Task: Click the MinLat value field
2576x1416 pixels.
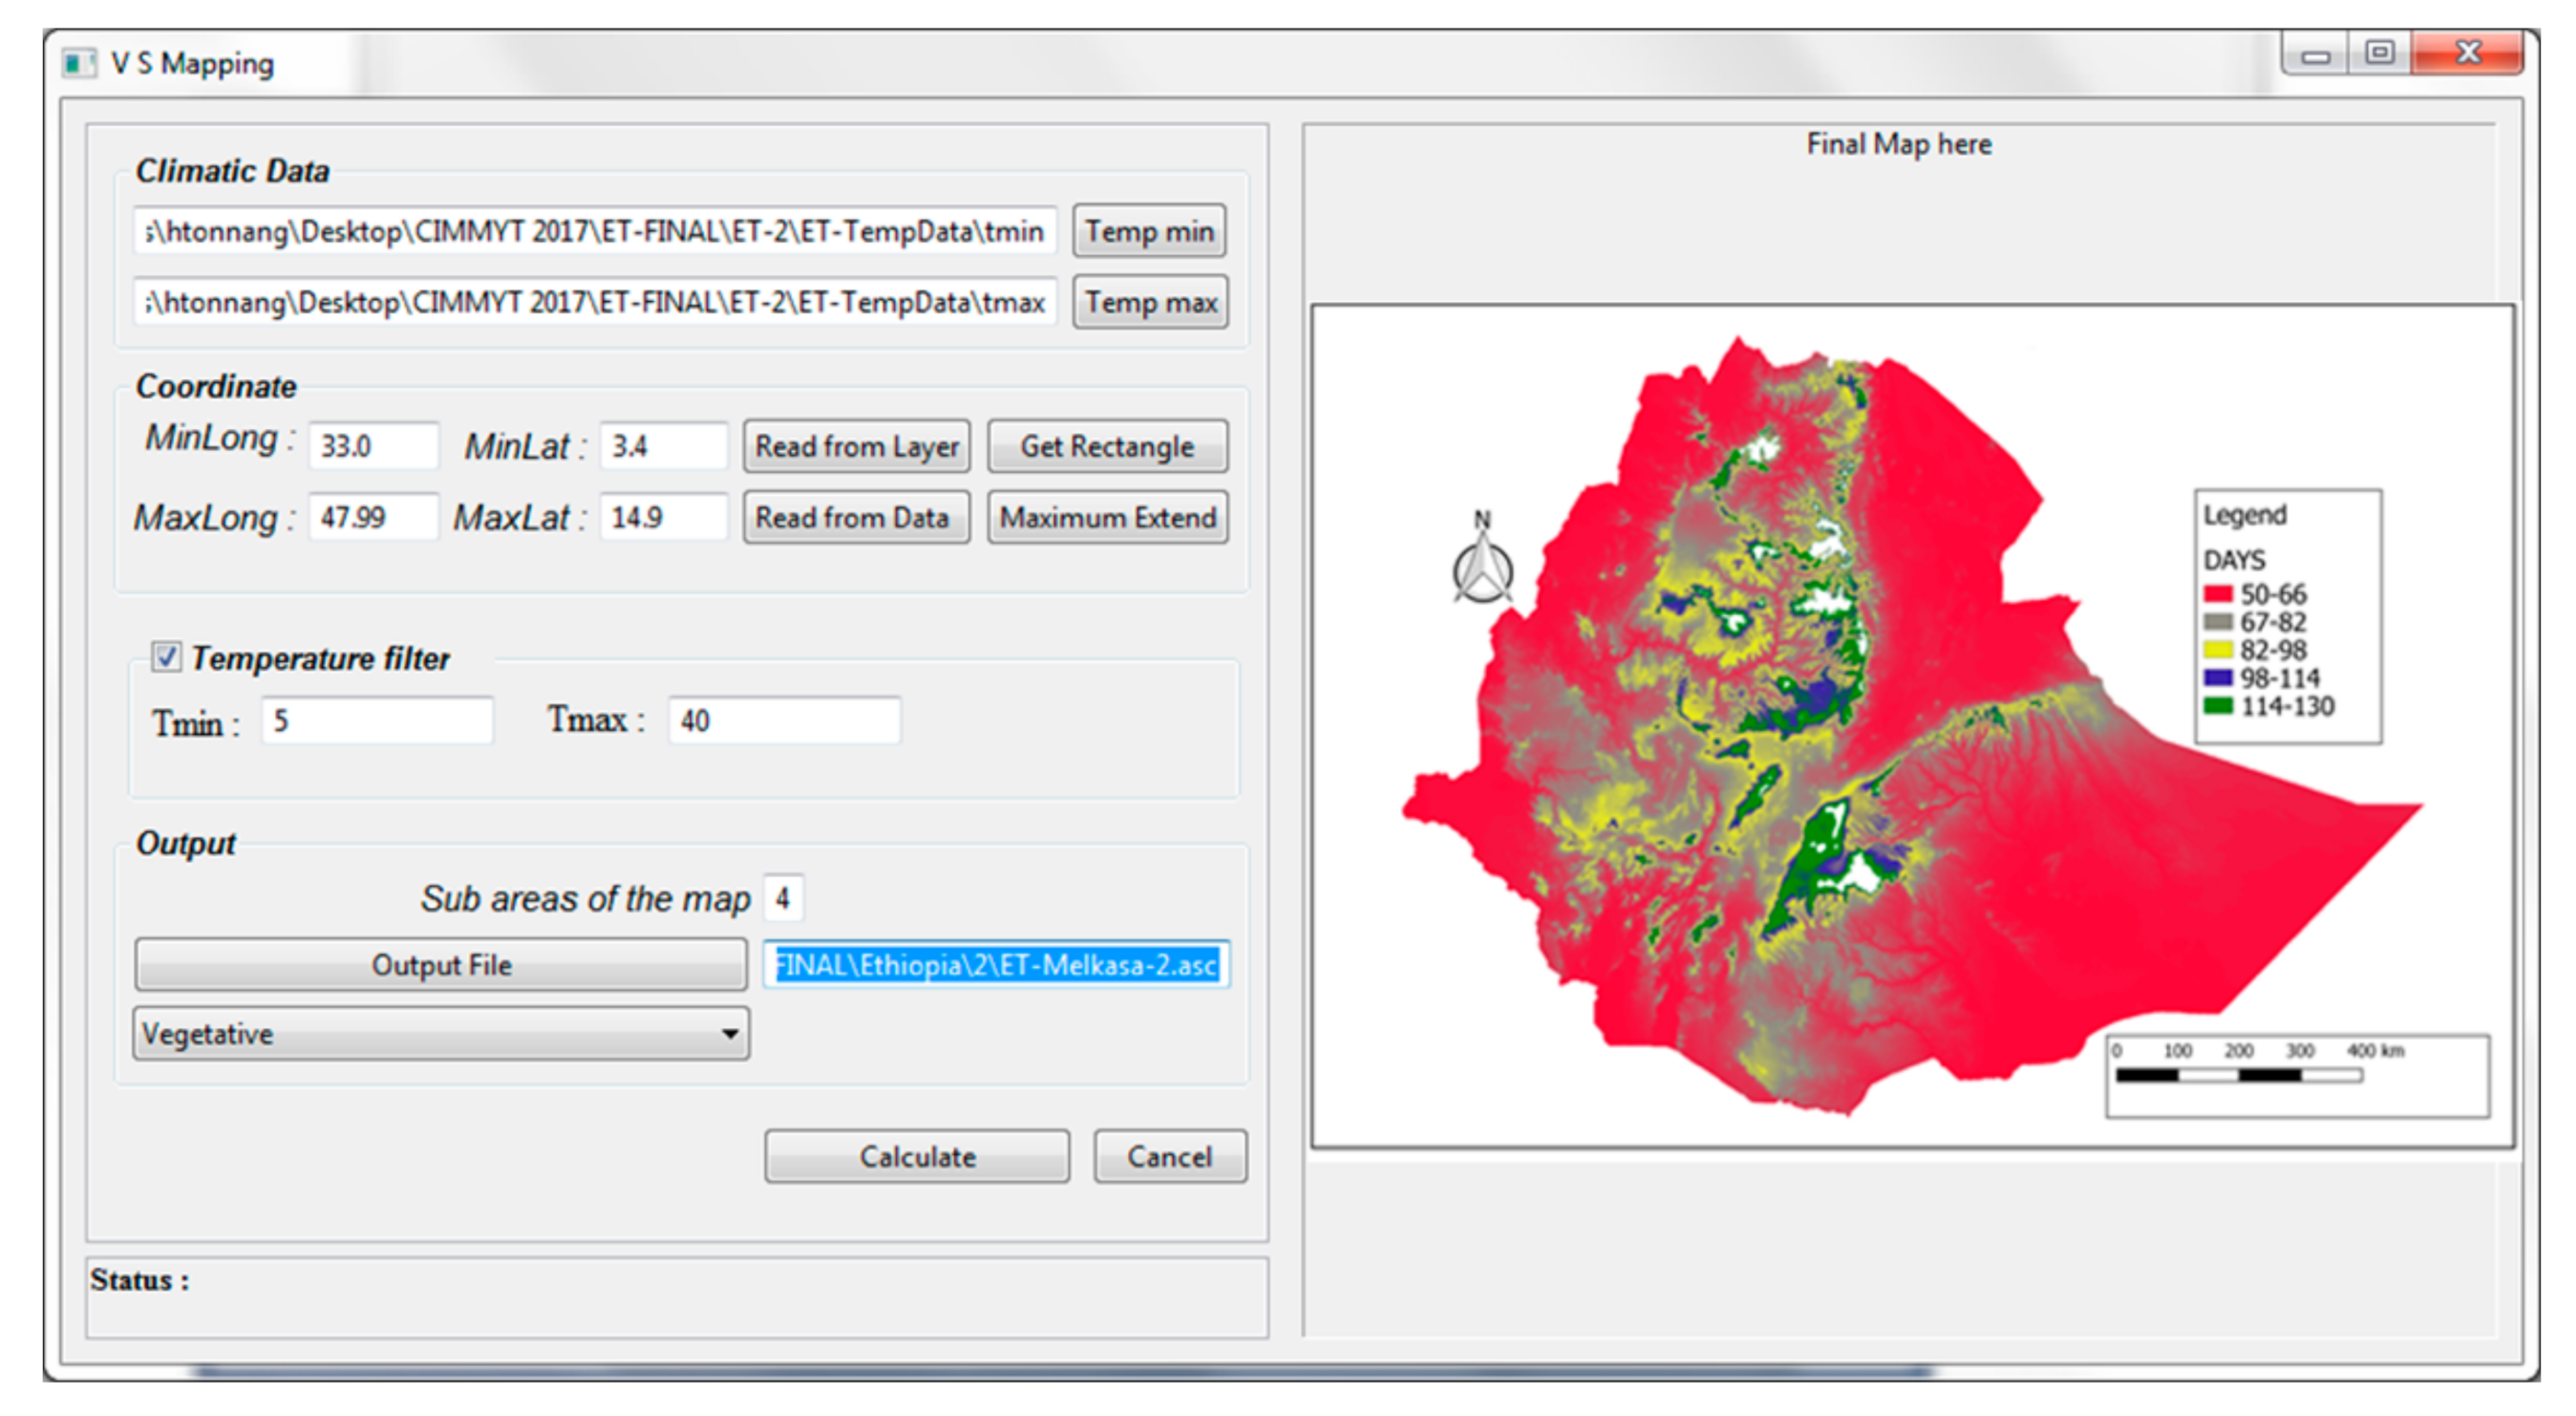Action: (x=663, y=446)
